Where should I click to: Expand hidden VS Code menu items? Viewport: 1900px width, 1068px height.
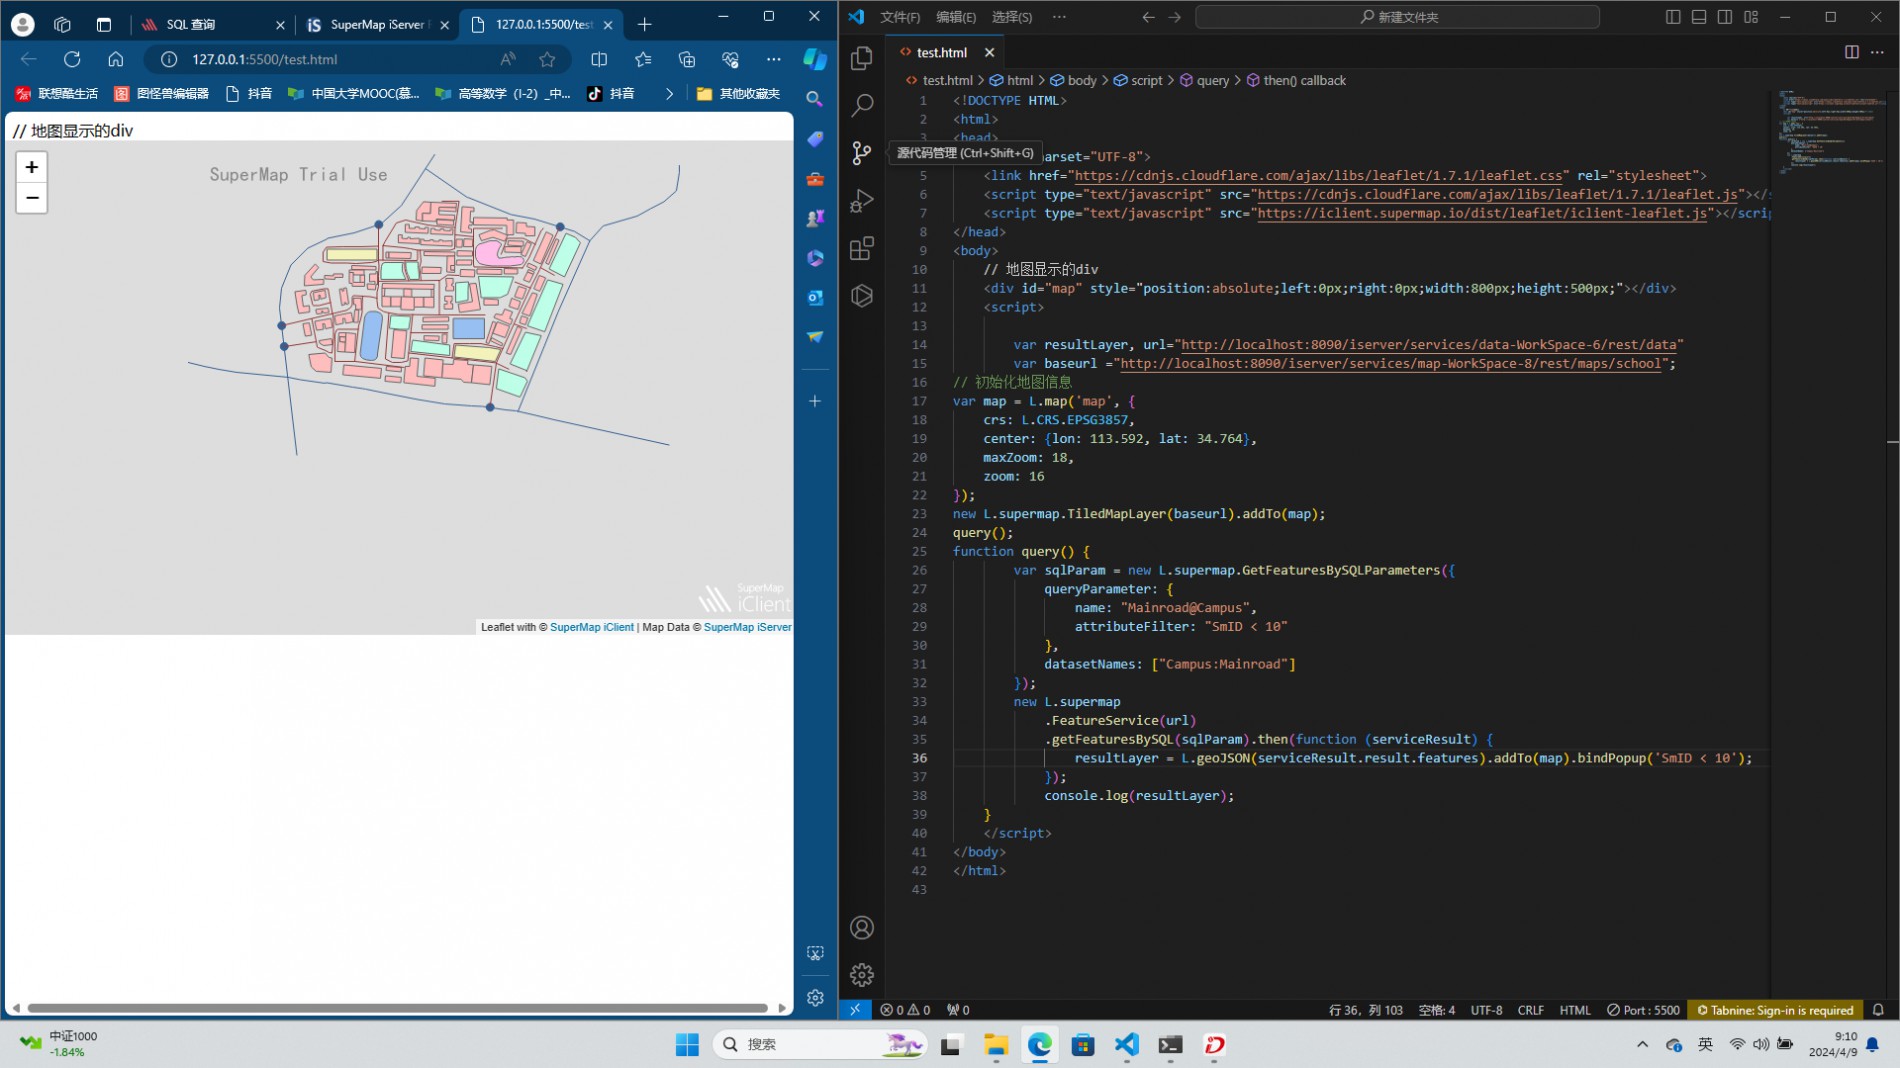(1059, 17)
